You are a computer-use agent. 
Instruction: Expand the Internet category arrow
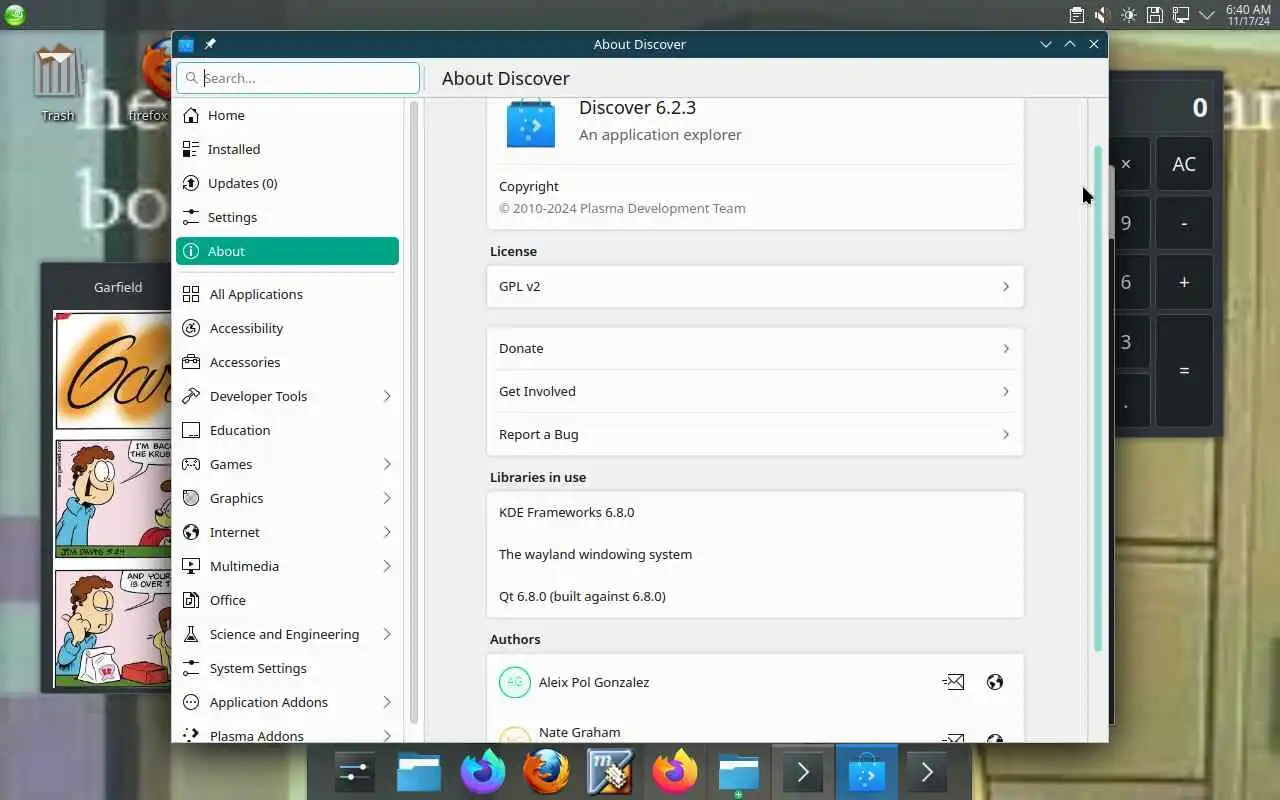387,532
